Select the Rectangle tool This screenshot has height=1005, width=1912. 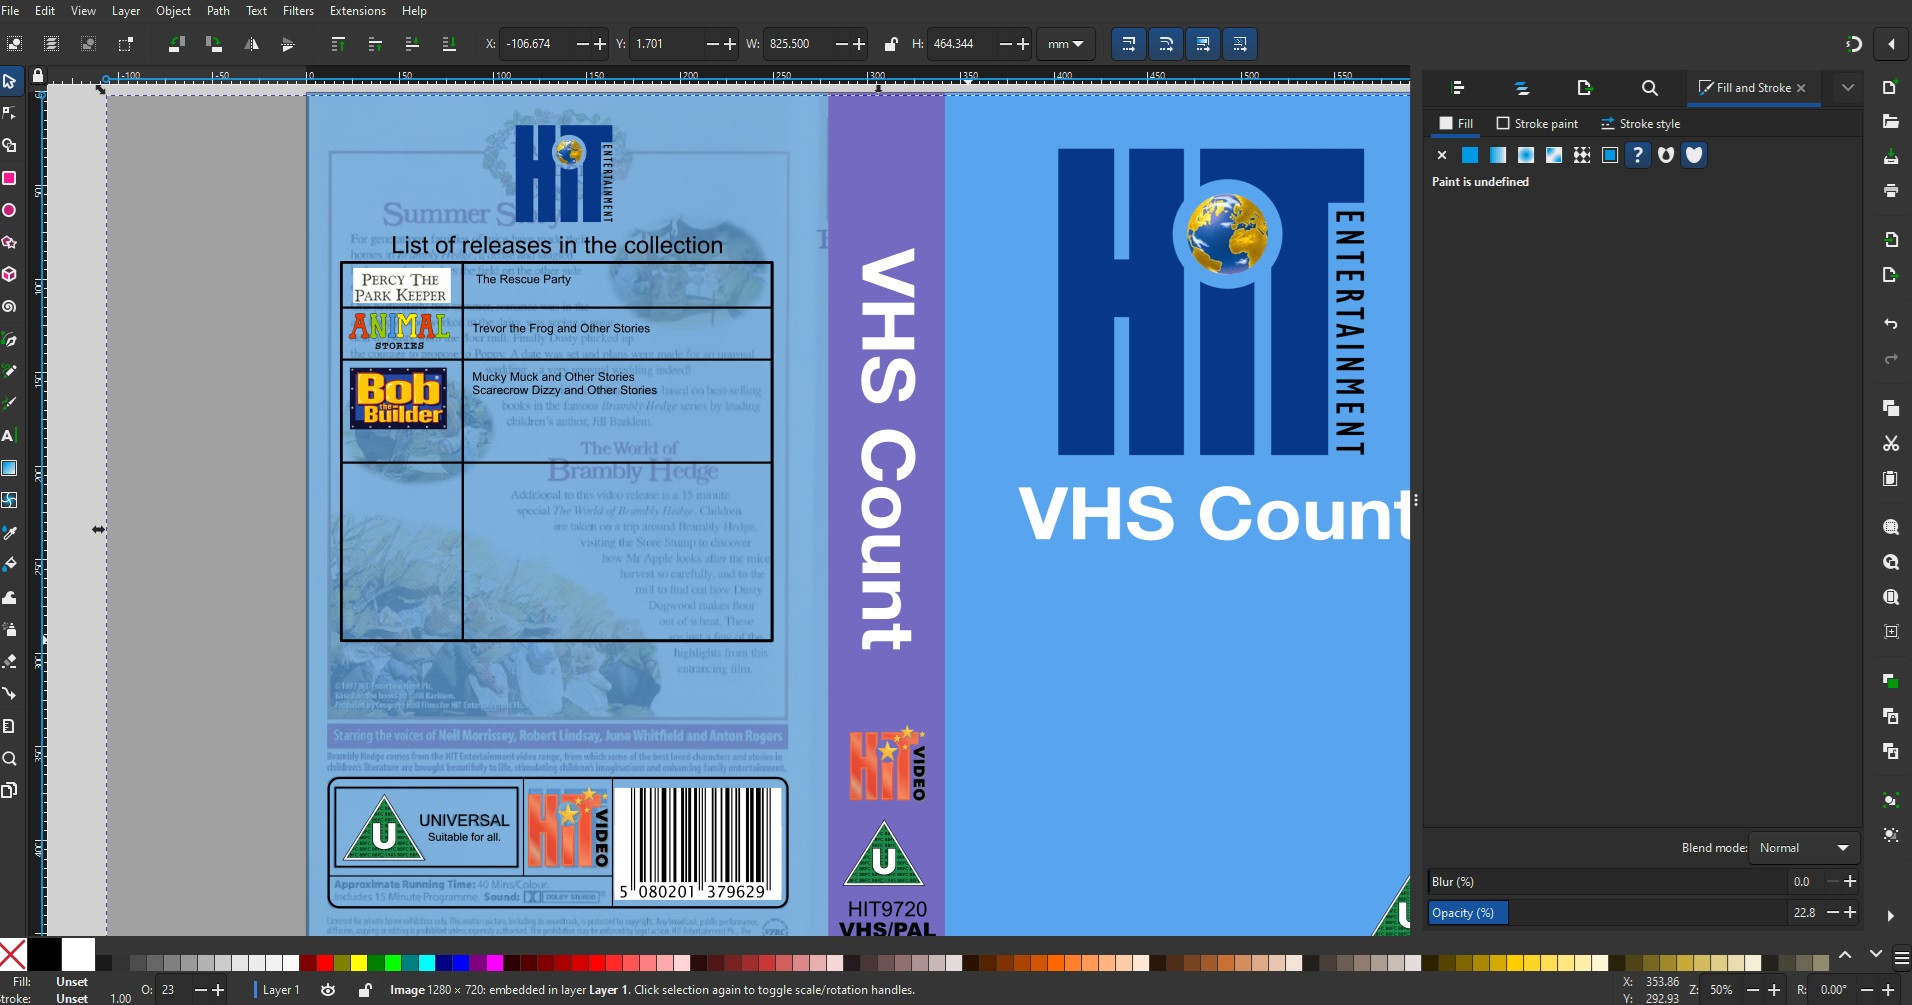pos(9,178)
